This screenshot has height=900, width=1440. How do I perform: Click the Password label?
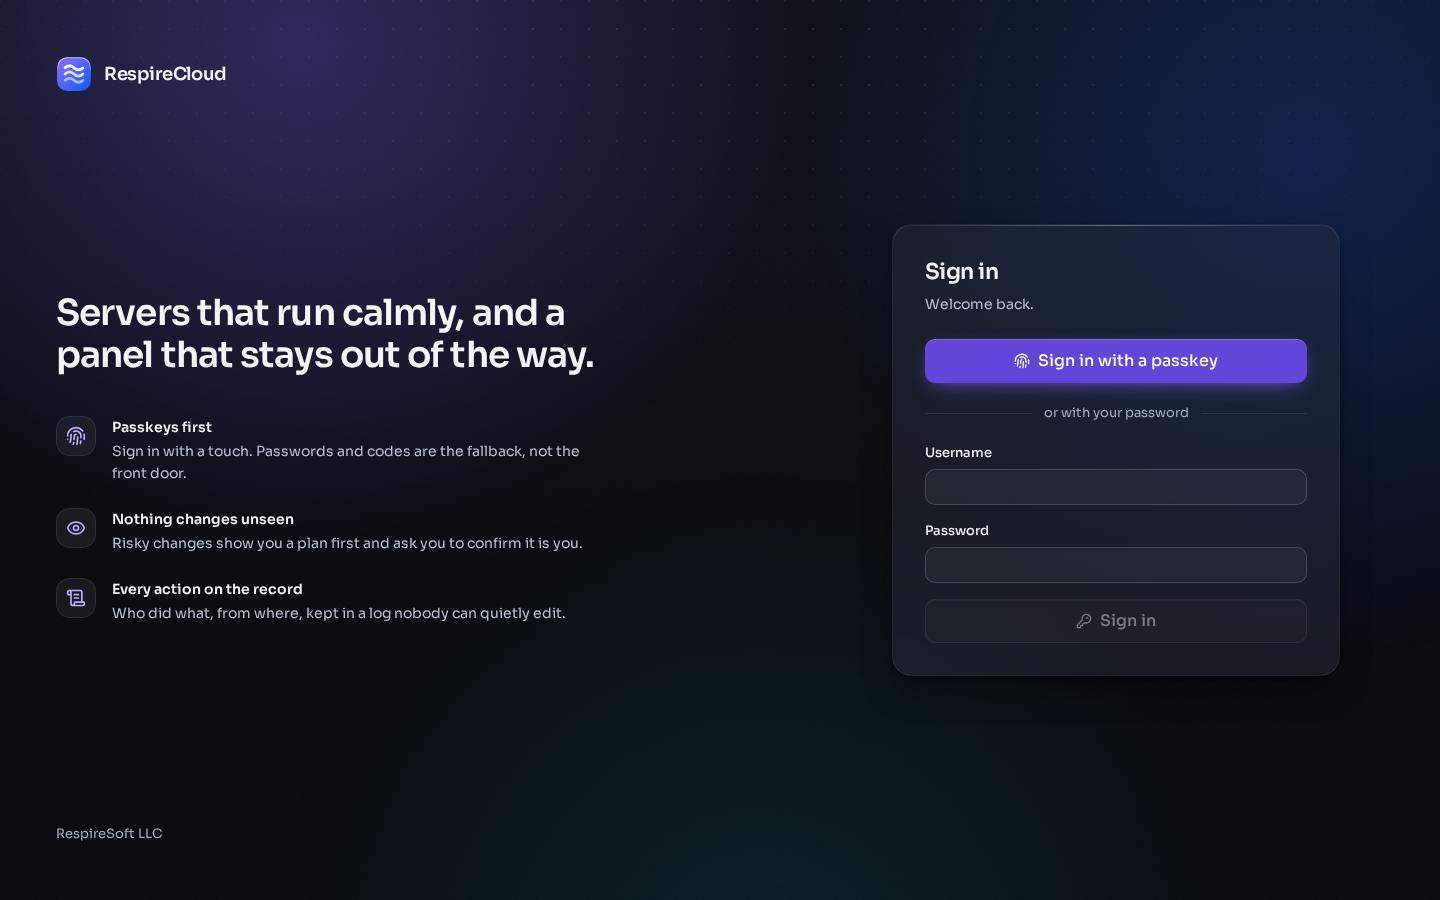[957, 531]
